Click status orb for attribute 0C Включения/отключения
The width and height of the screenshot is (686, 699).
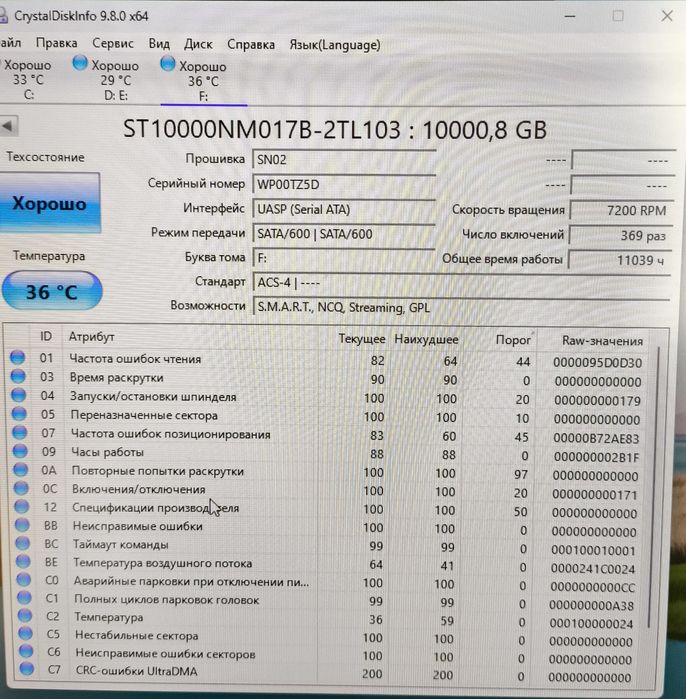point(21,488)
